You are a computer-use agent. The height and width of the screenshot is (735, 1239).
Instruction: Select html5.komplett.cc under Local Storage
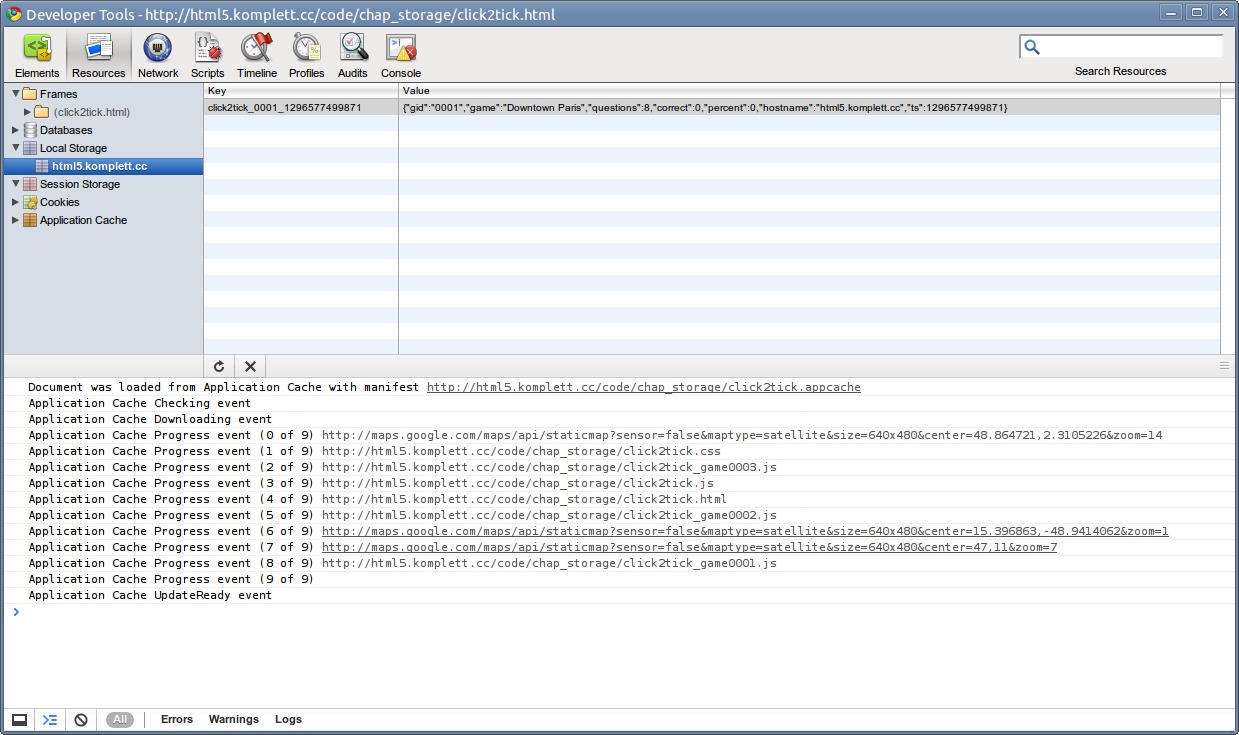[99, 166]
